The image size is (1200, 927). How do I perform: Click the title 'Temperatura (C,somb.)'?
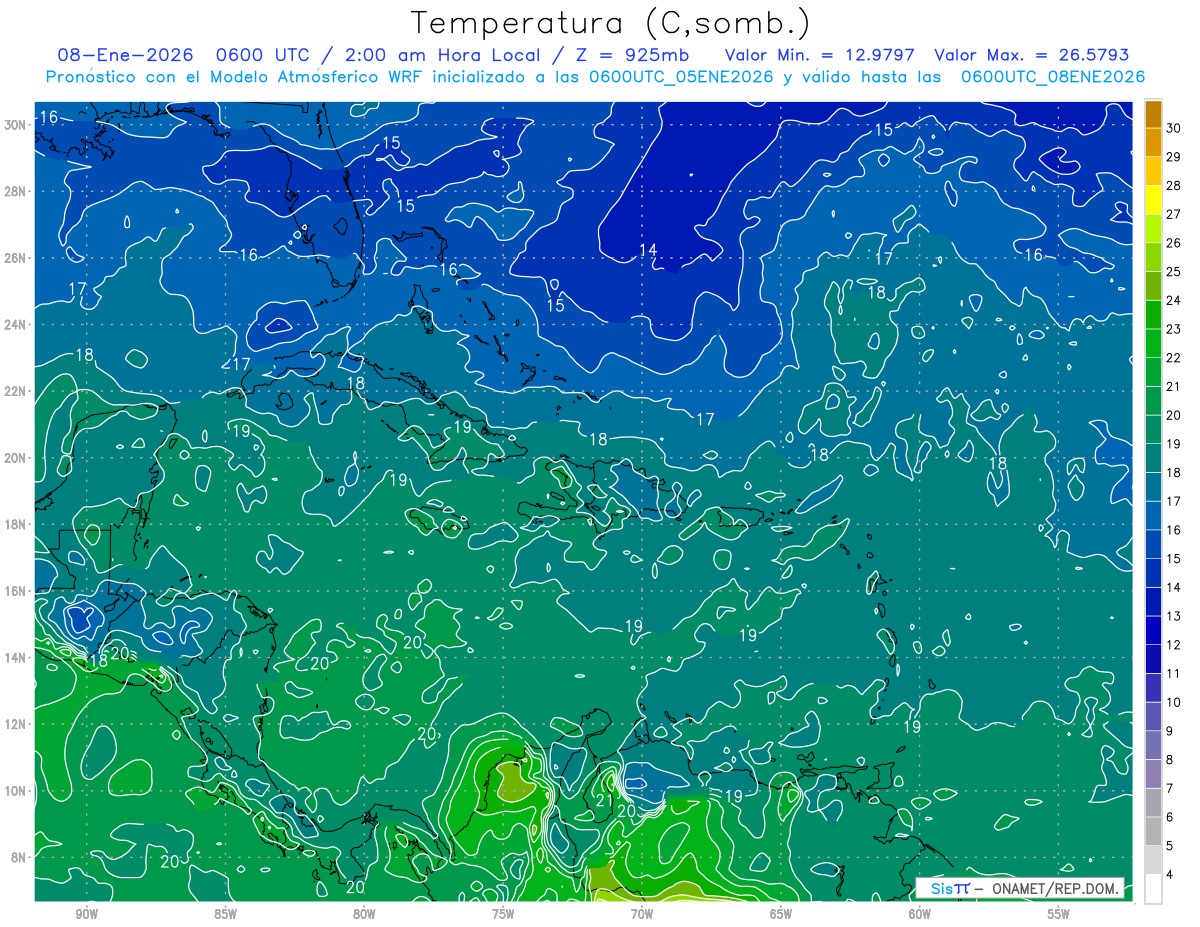[611, 23]
